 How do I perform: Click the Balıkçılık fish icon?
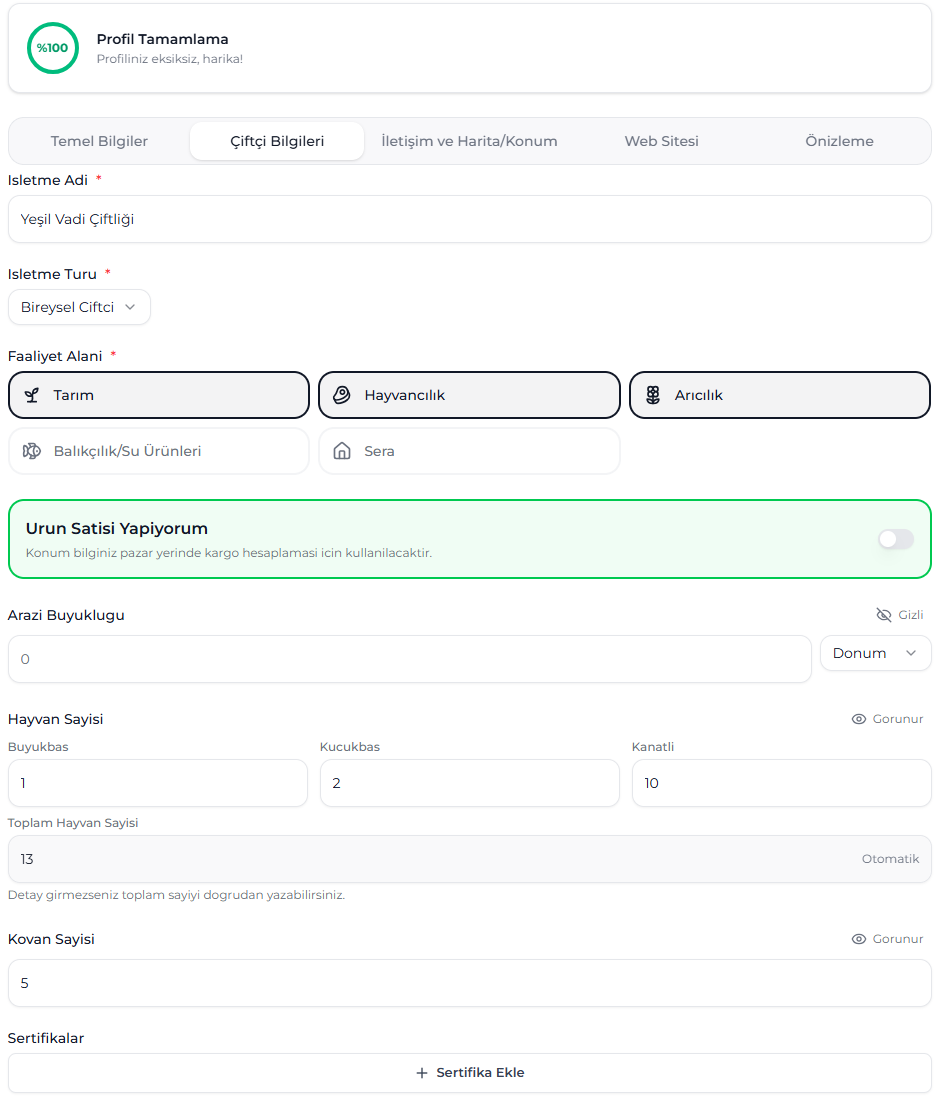[32, 451]
